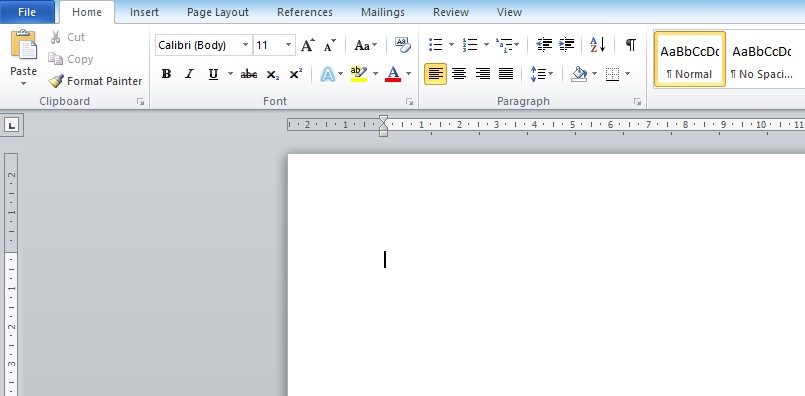Open the font color picker arrow

[x=409, y=74]
